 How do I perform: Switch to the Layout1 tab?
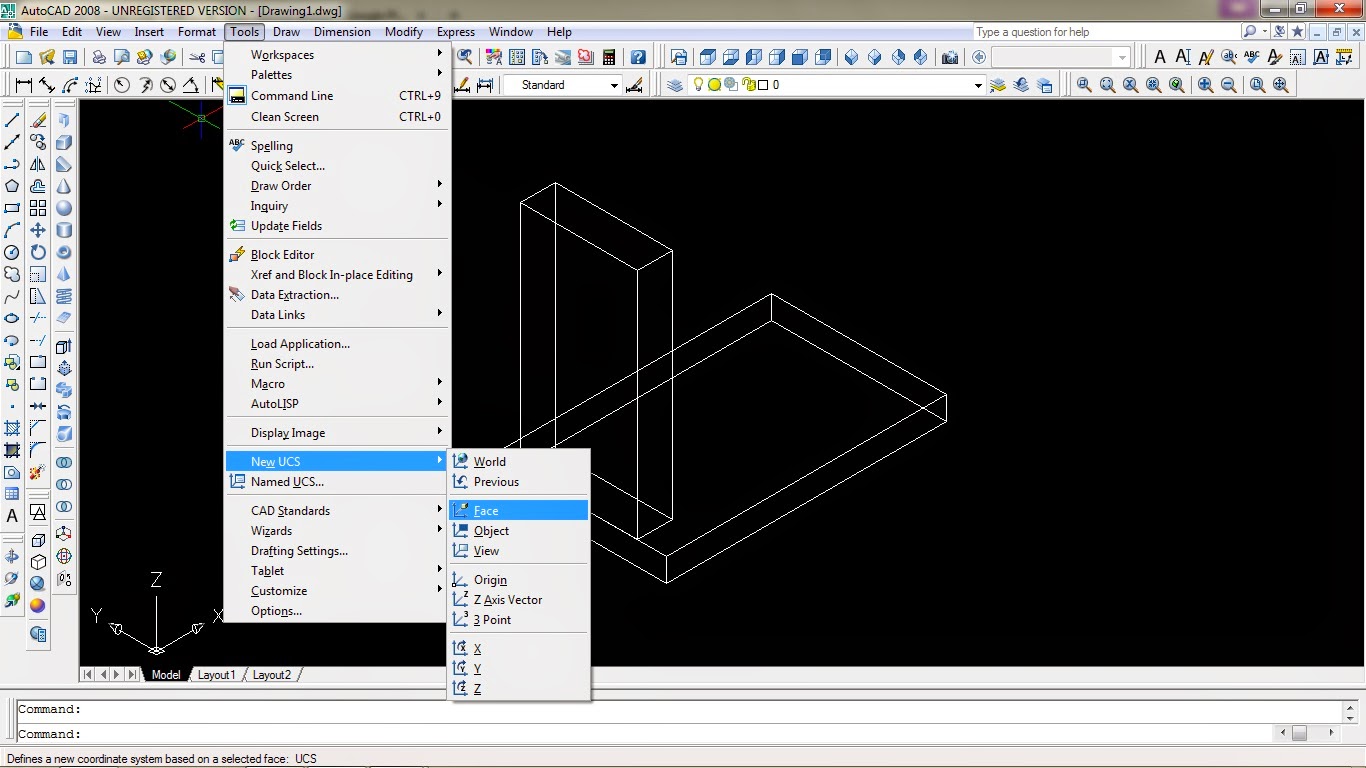[x=216, y=675]
